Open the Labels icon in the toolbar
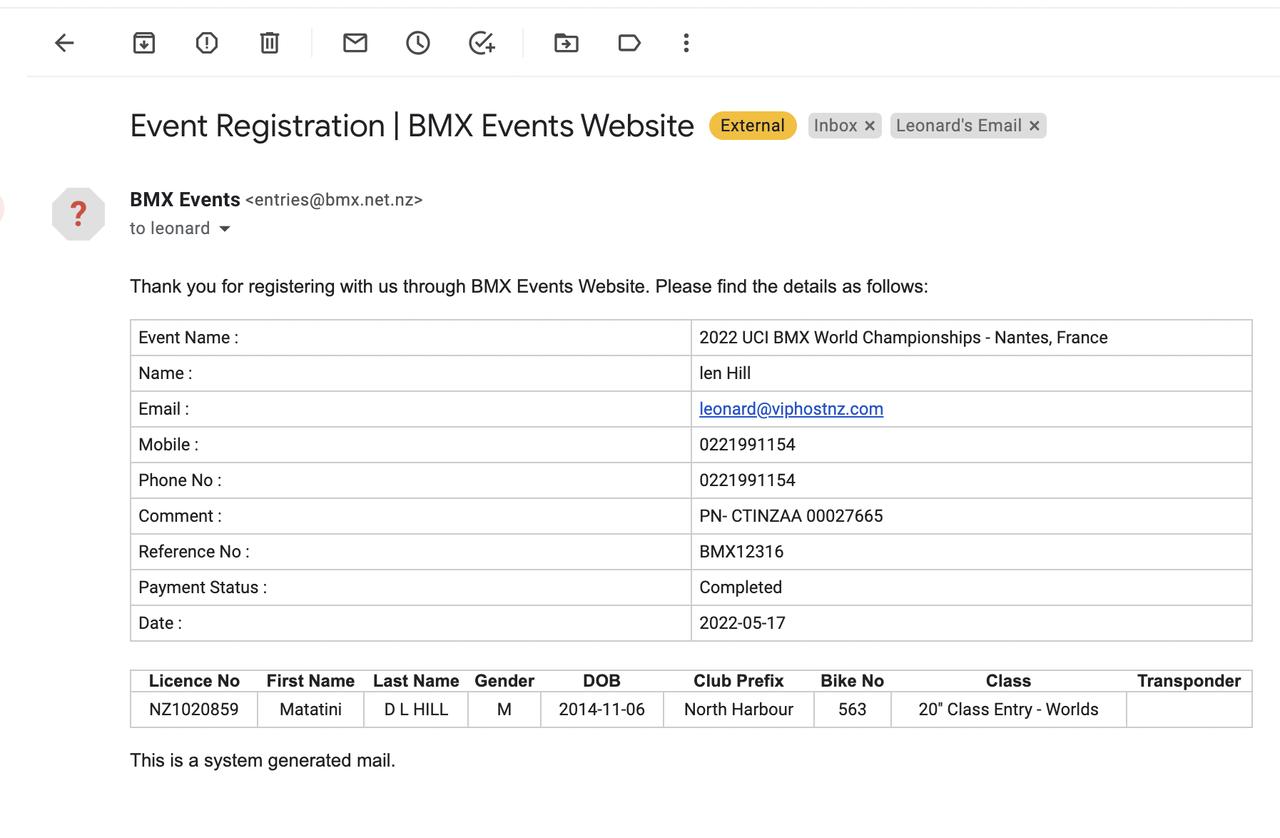 pos(629,43)
